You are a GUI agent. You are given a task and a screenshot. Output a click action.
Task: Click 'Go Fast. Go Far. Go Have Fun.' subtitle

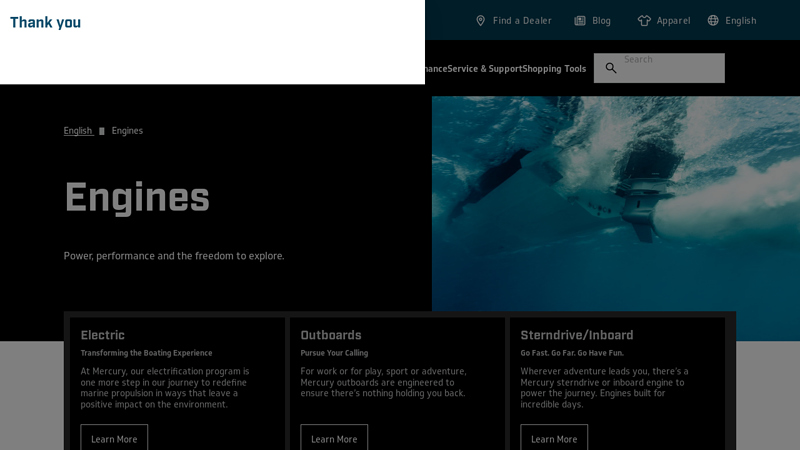(572, 353)
